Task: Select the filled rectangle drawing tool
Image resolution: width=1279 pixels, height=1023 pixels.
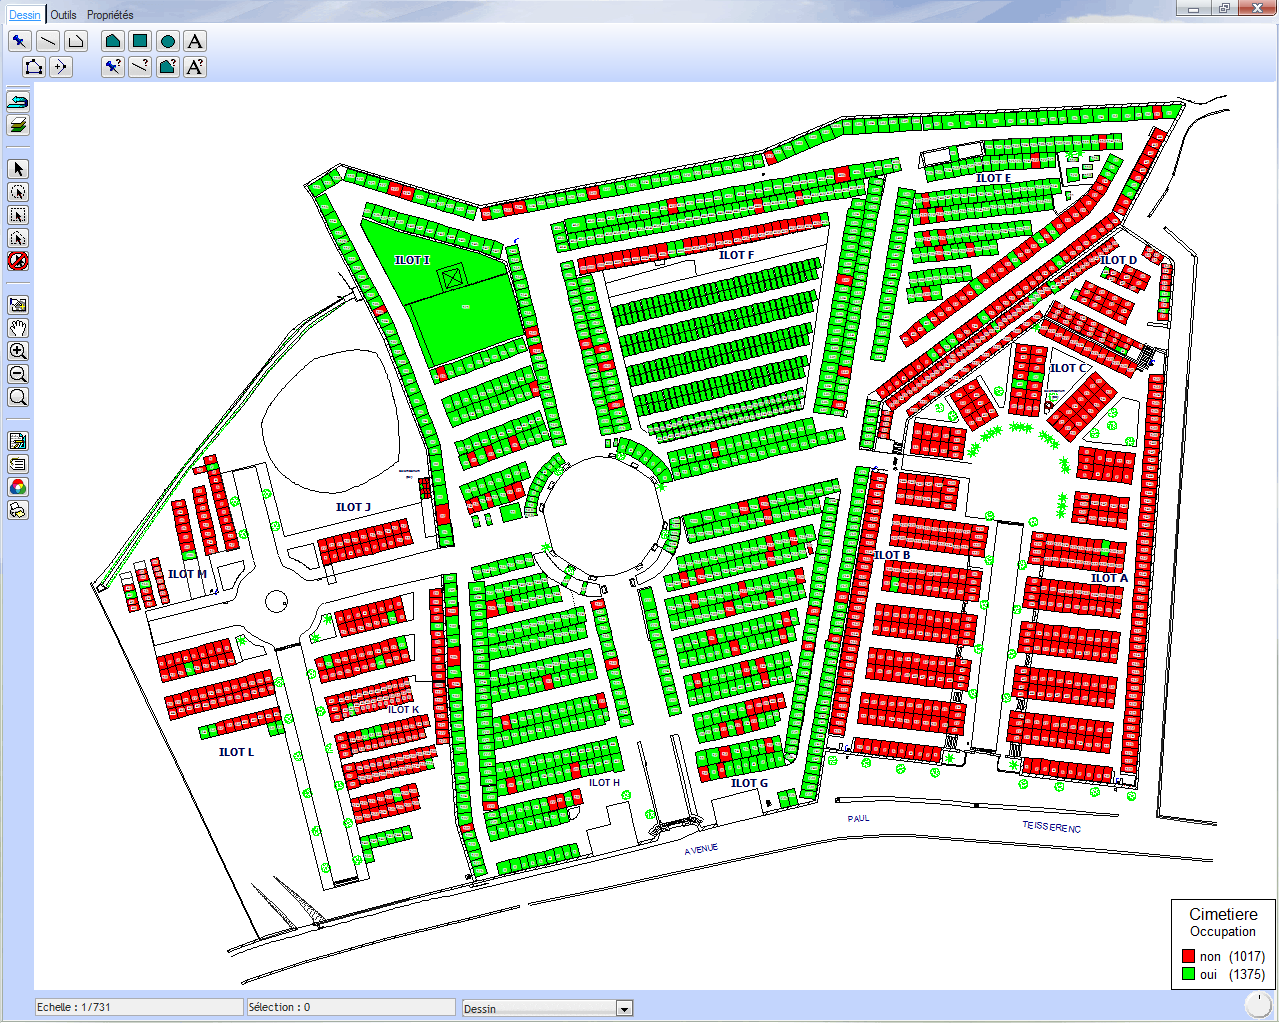Action: pyautogui.click(x=140, y=41)
